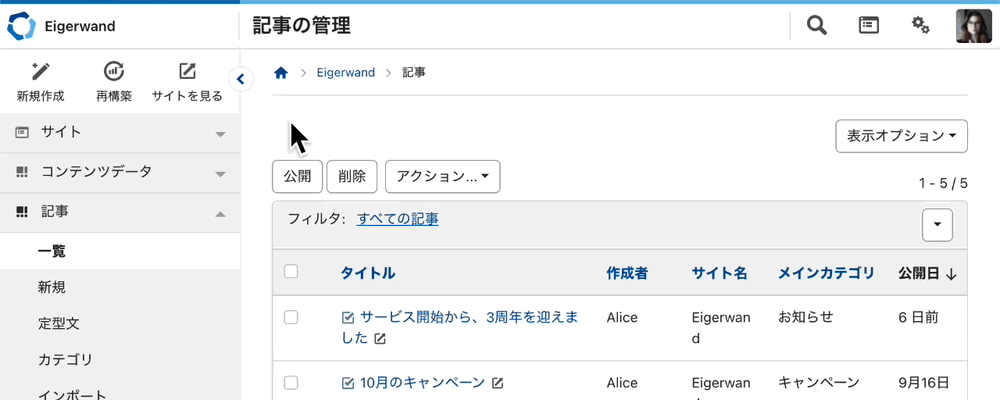This screenshot has width=1000, height=400.
Task: Open the system settings gears icon
Action: (921, 26)
